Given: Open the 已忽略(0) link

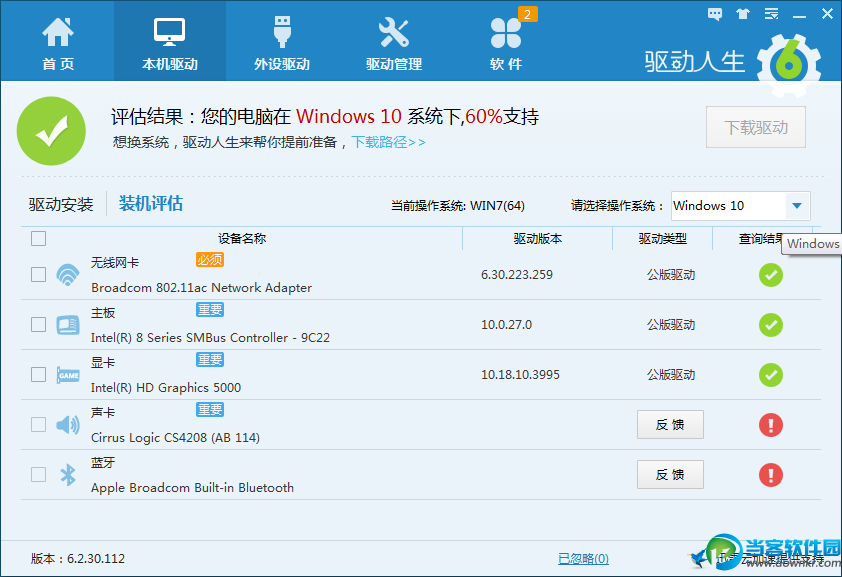Looking at the screenshot, I should point(583,559).
